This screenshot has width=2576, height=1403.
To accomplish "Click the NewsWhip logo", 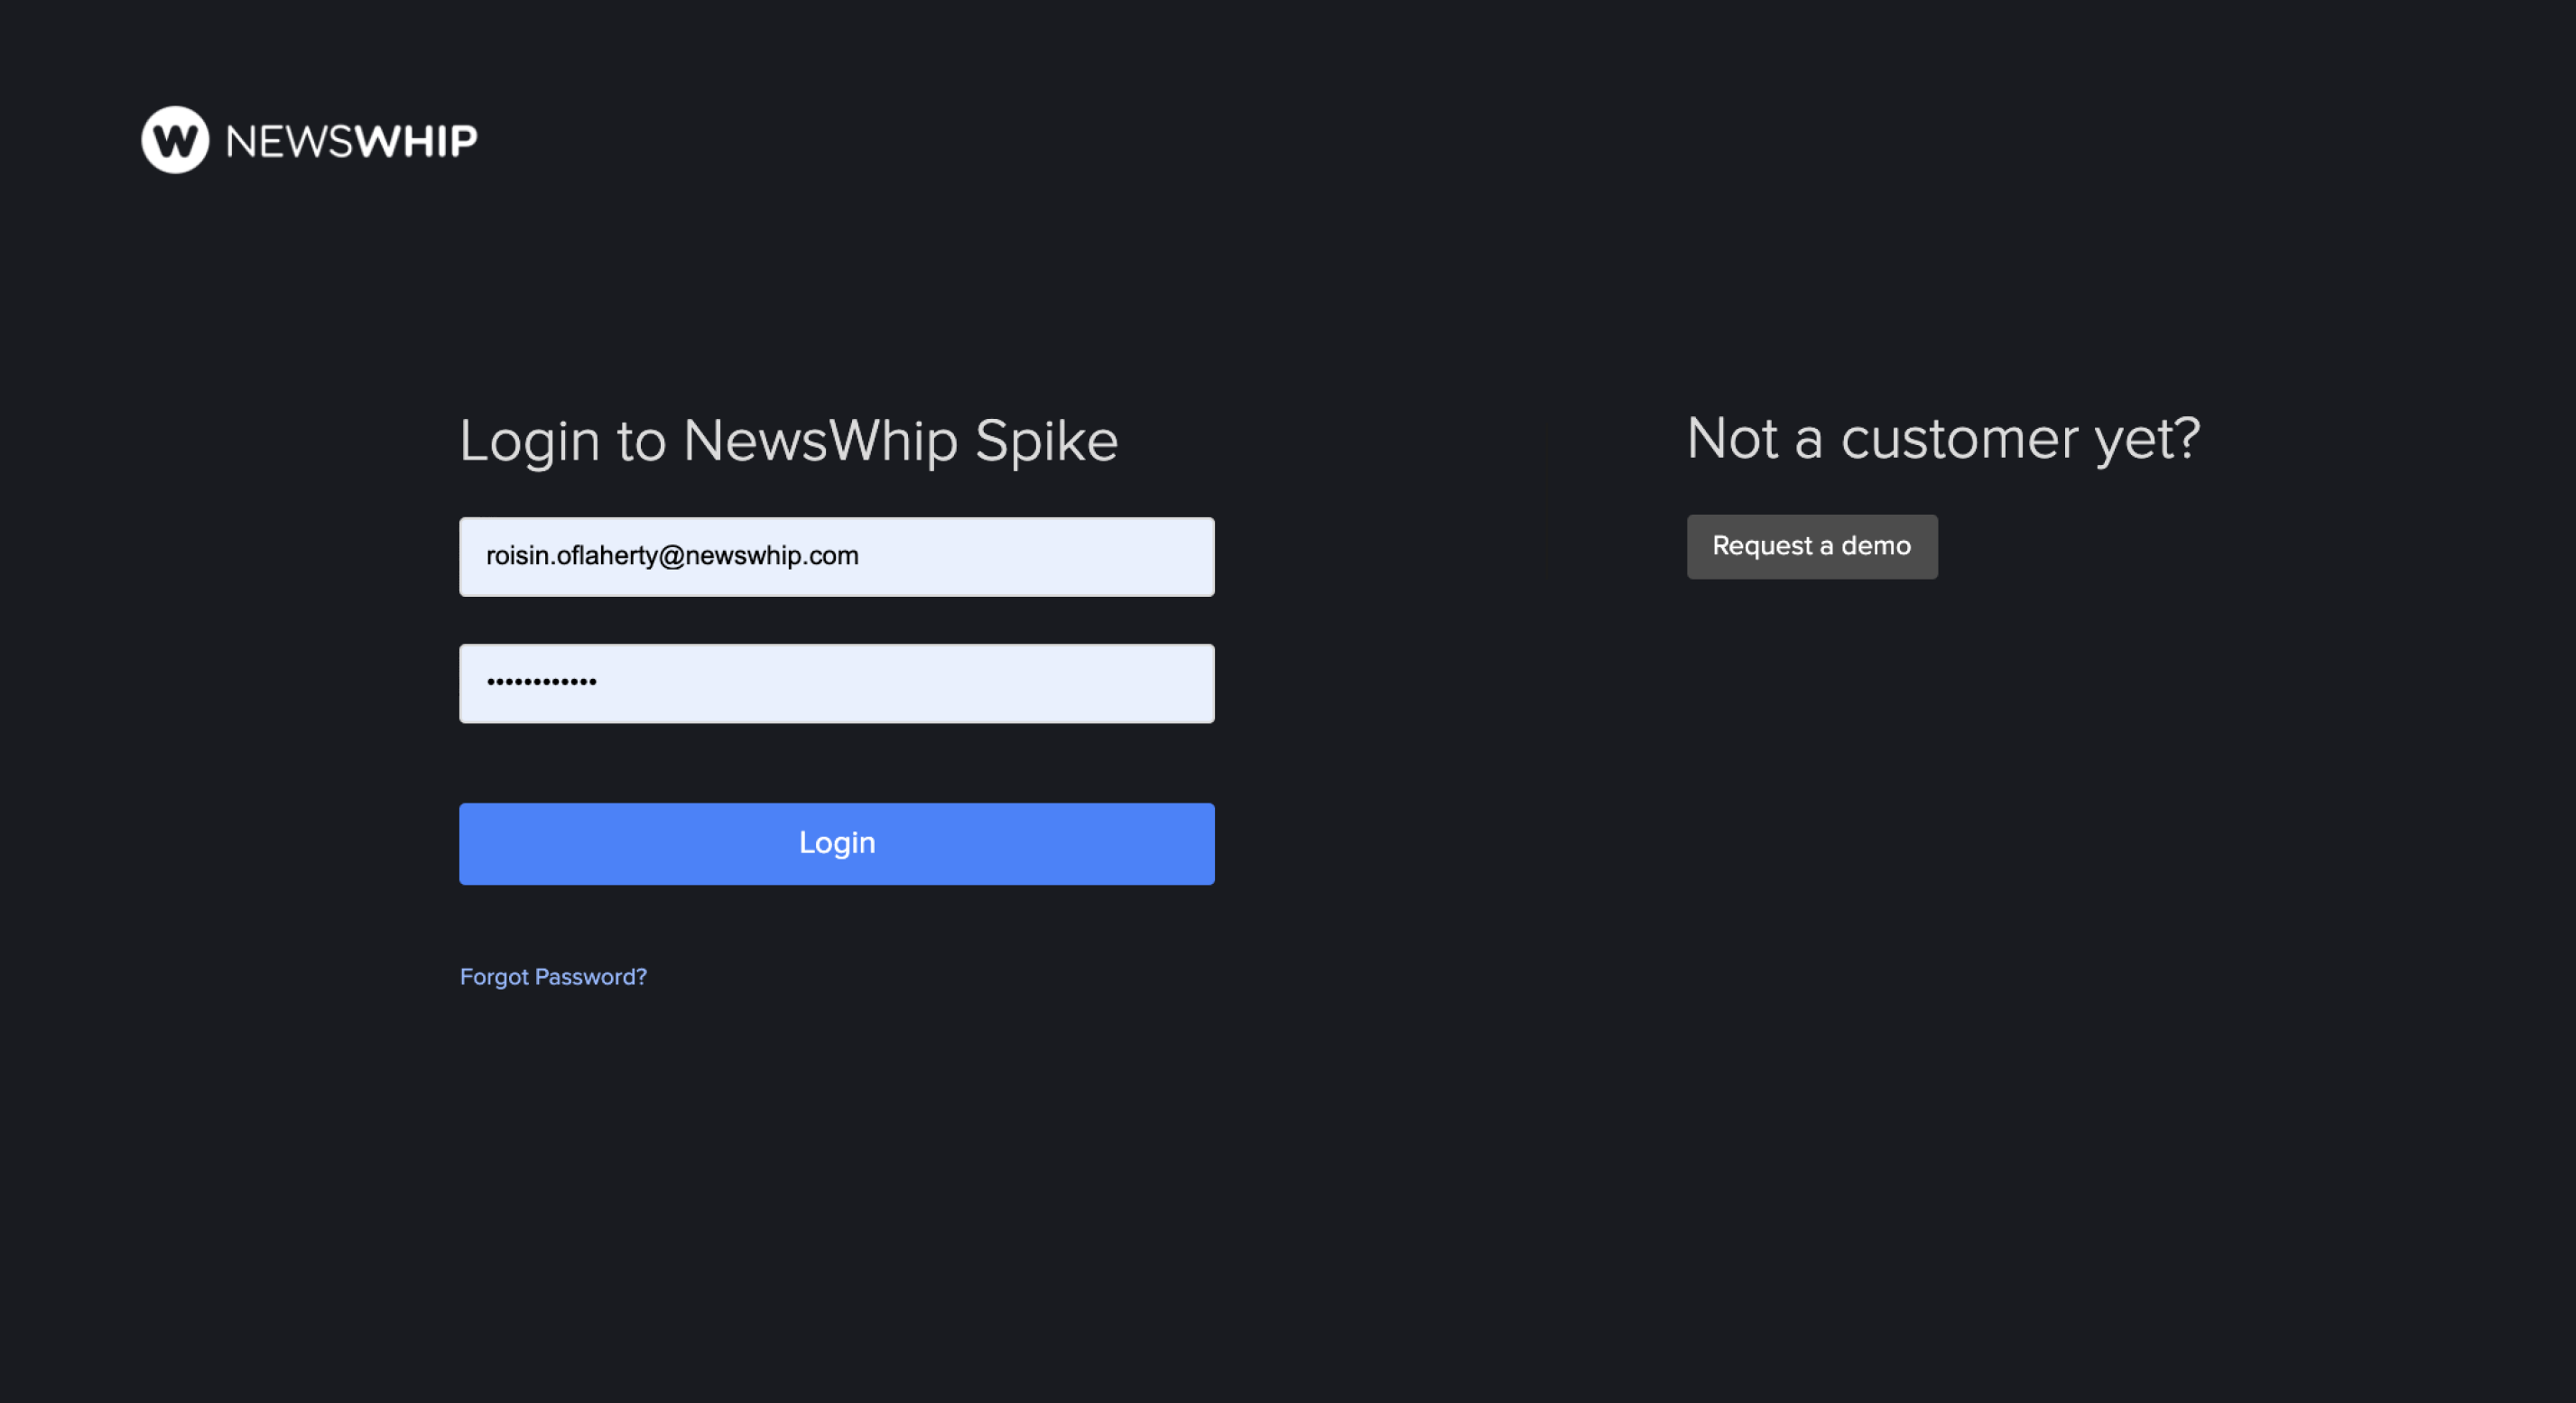I will point(309,140).
